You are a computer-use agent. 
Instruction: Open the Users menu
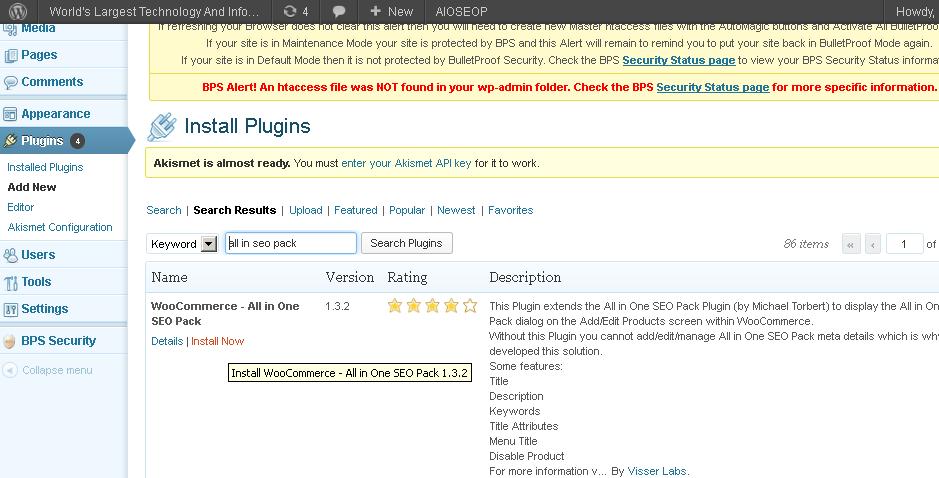[38, 255]
